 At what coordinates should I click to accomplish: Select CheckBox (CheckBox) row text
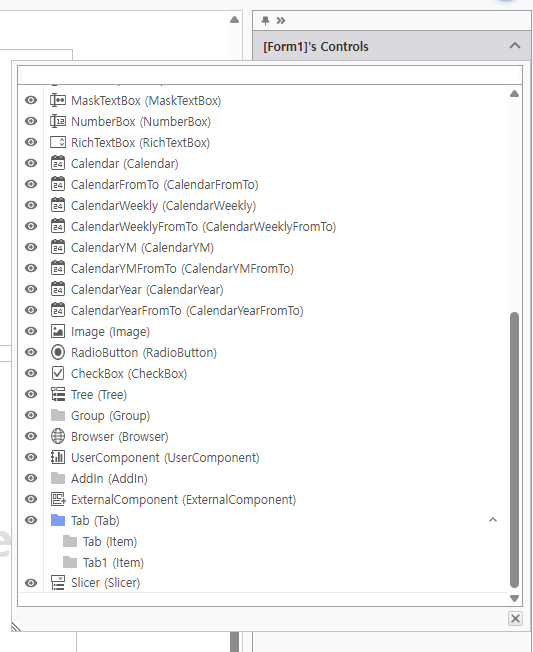click(x=129, y=374)
